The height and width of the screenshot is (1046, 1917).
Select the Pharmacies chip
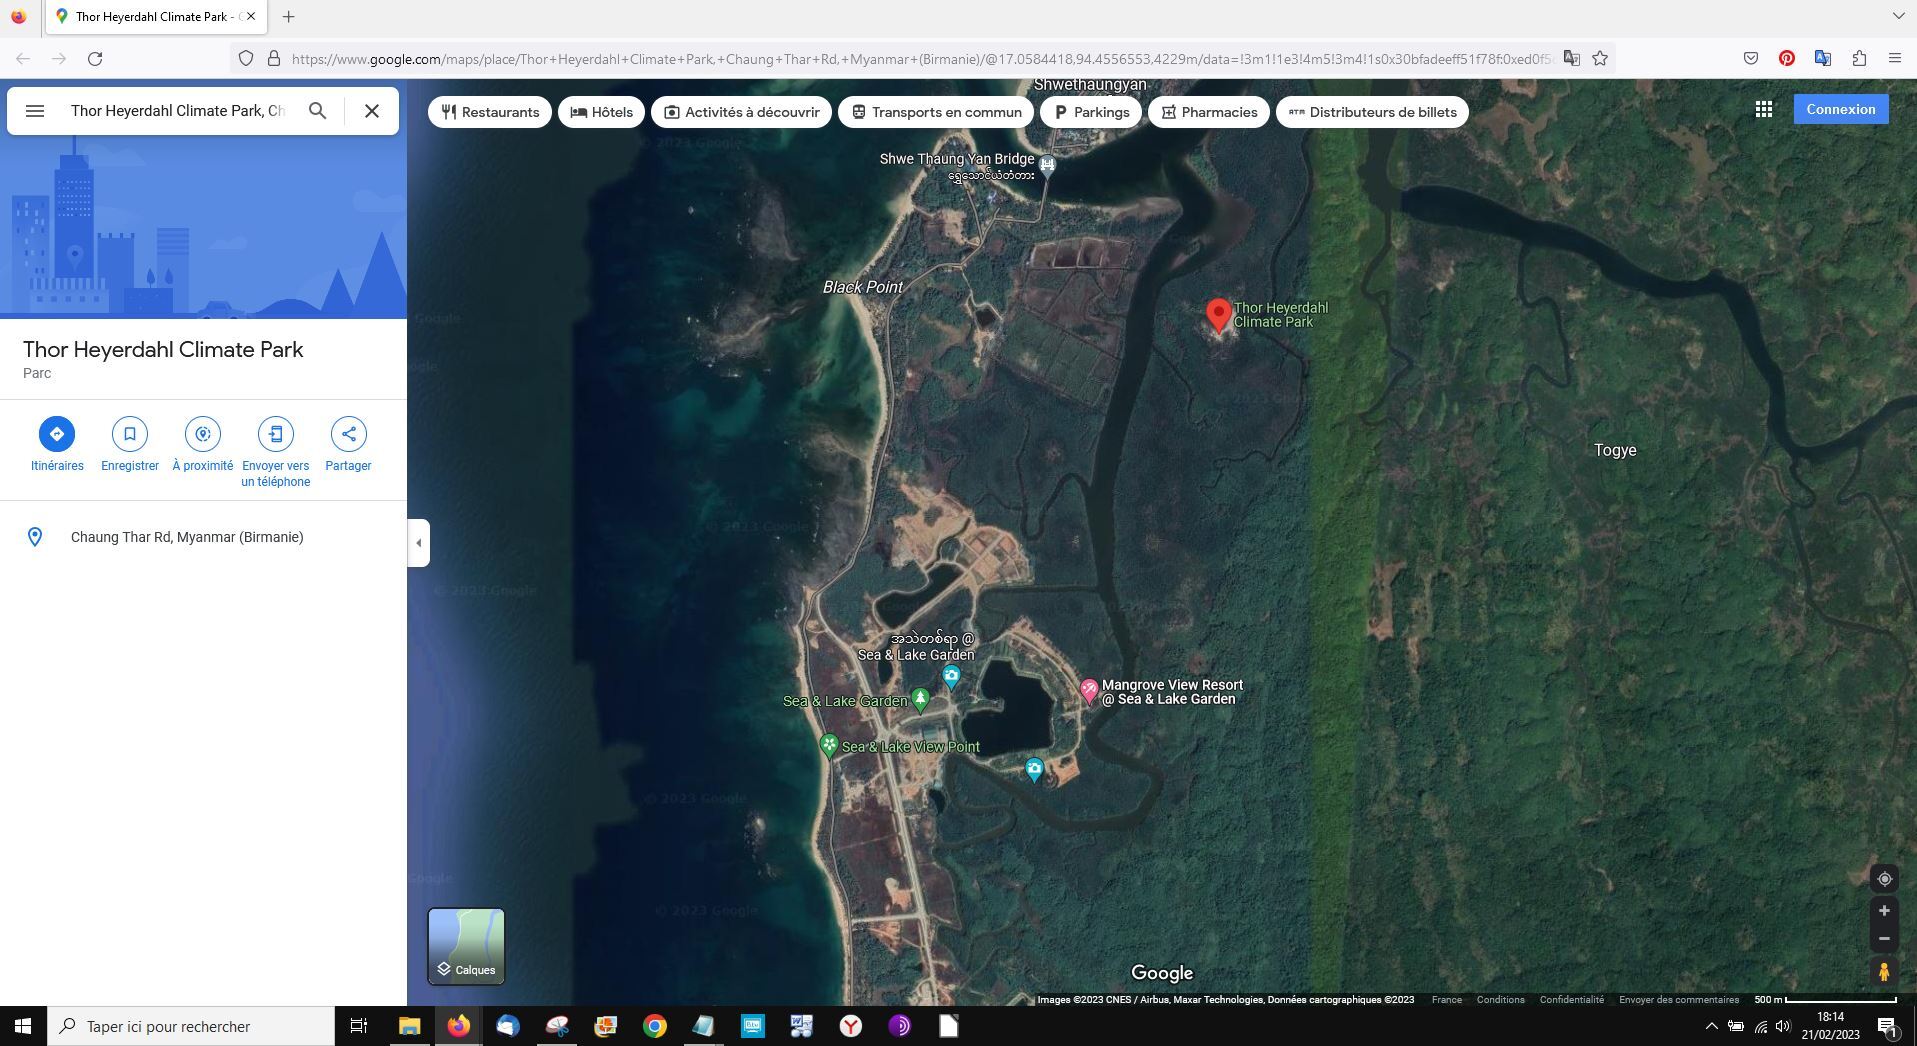1209,112
